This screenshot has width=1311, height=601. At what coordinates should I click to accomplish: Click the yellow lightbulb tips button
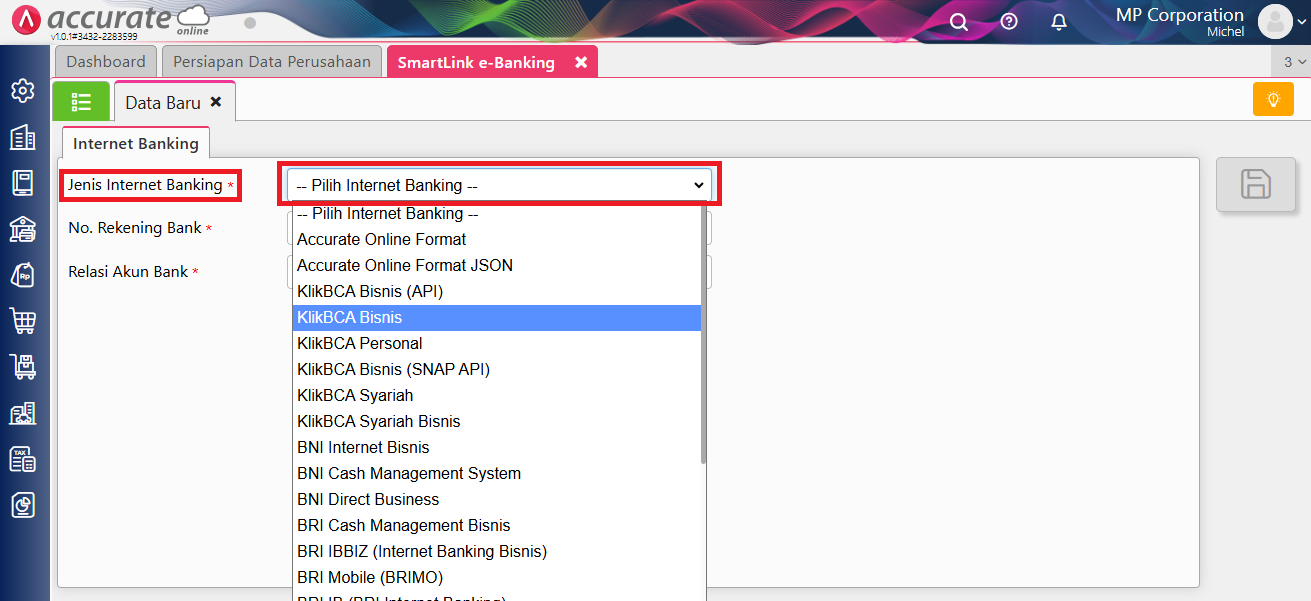point(1273,99)
